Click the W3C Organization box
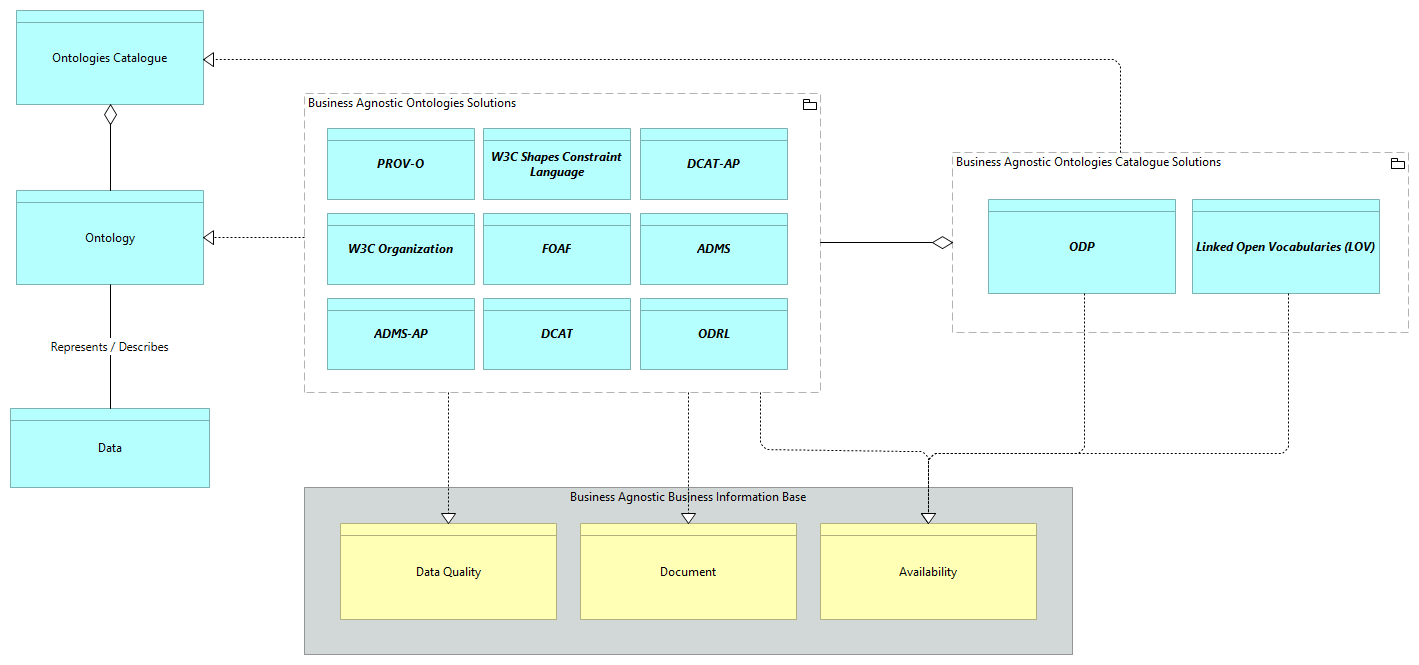Image resolution: width=1419 pixels, height=665 pixels. pos(401,249)
